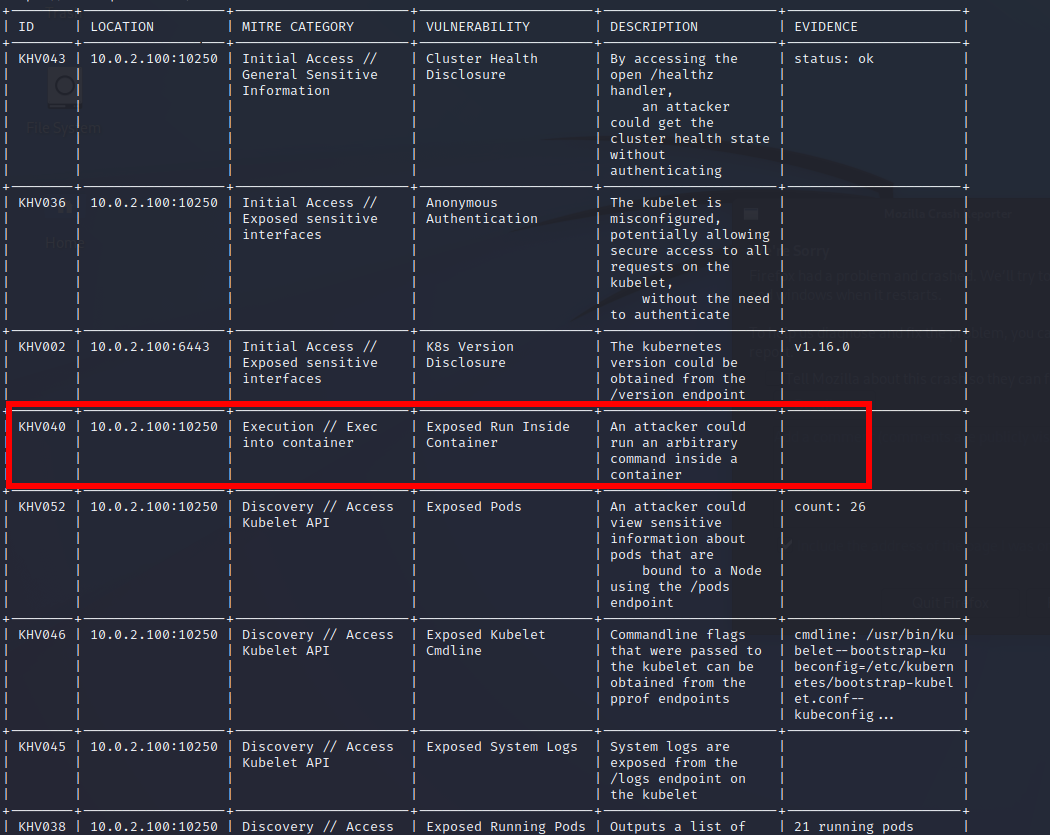Click description mentioning pprof endpoints
1050x835 pixels.
tap(686, 667)
